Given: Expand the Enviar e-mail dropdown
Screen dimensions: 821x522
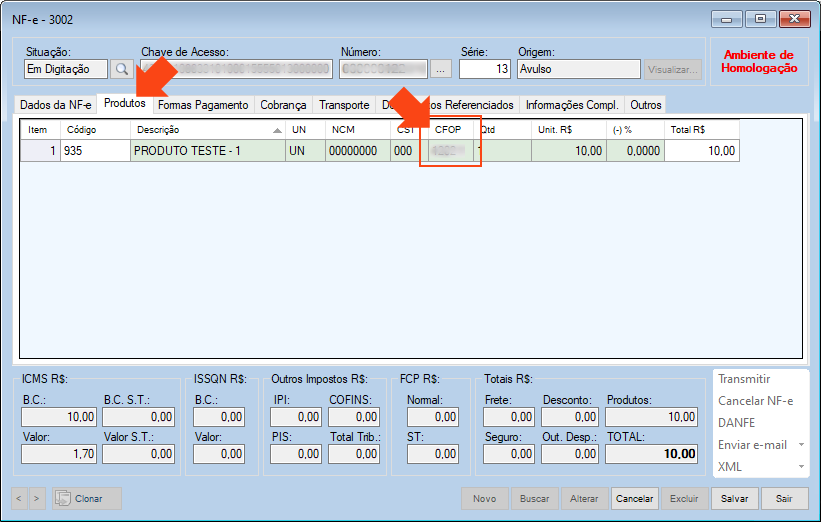Looking at the screenshot, I should tap(800, 445).
